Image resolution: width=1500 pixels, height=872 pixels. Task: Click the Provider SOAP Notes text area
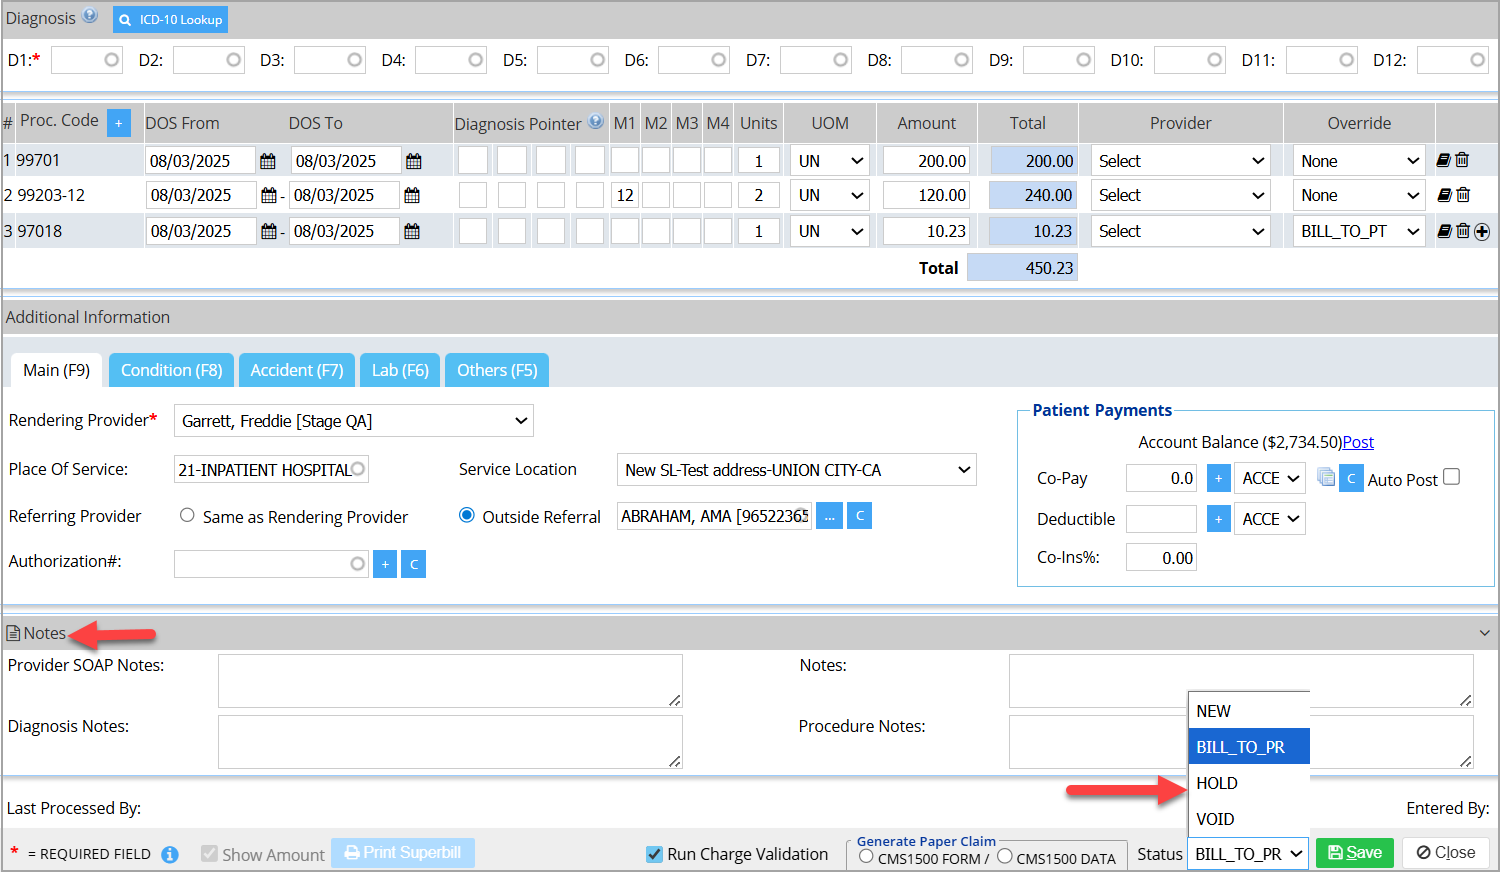450,680
